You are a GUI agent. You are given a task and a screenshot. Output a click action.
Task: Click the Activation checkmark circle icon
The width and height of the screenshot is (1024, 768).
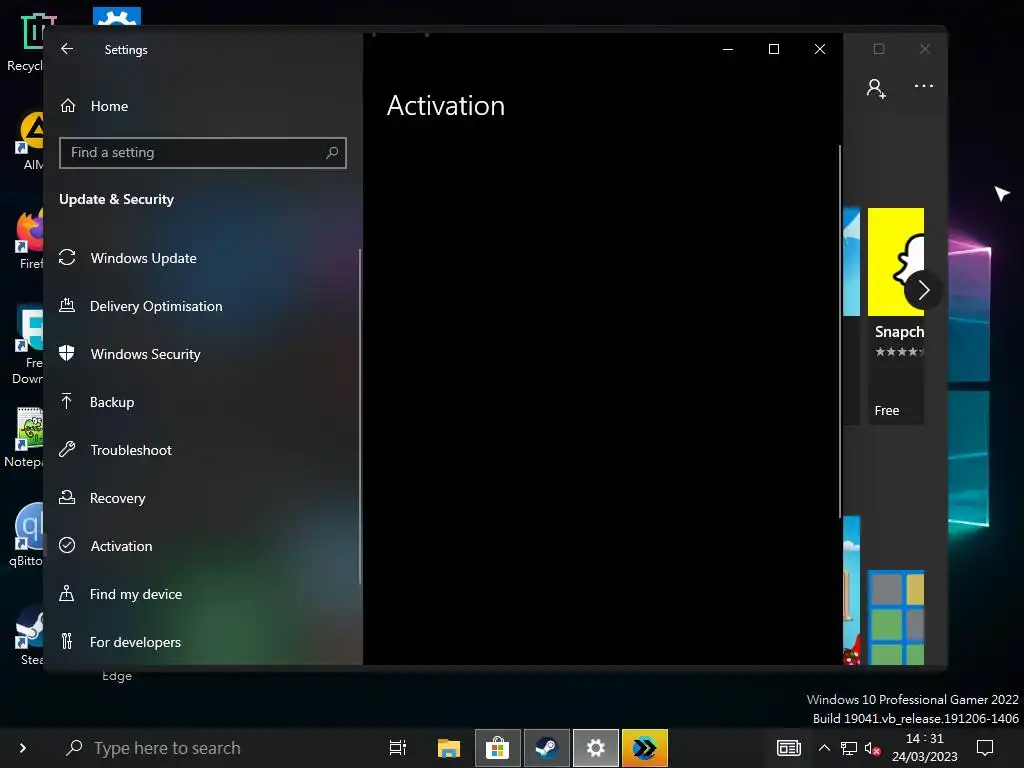[x=67, y=545]
